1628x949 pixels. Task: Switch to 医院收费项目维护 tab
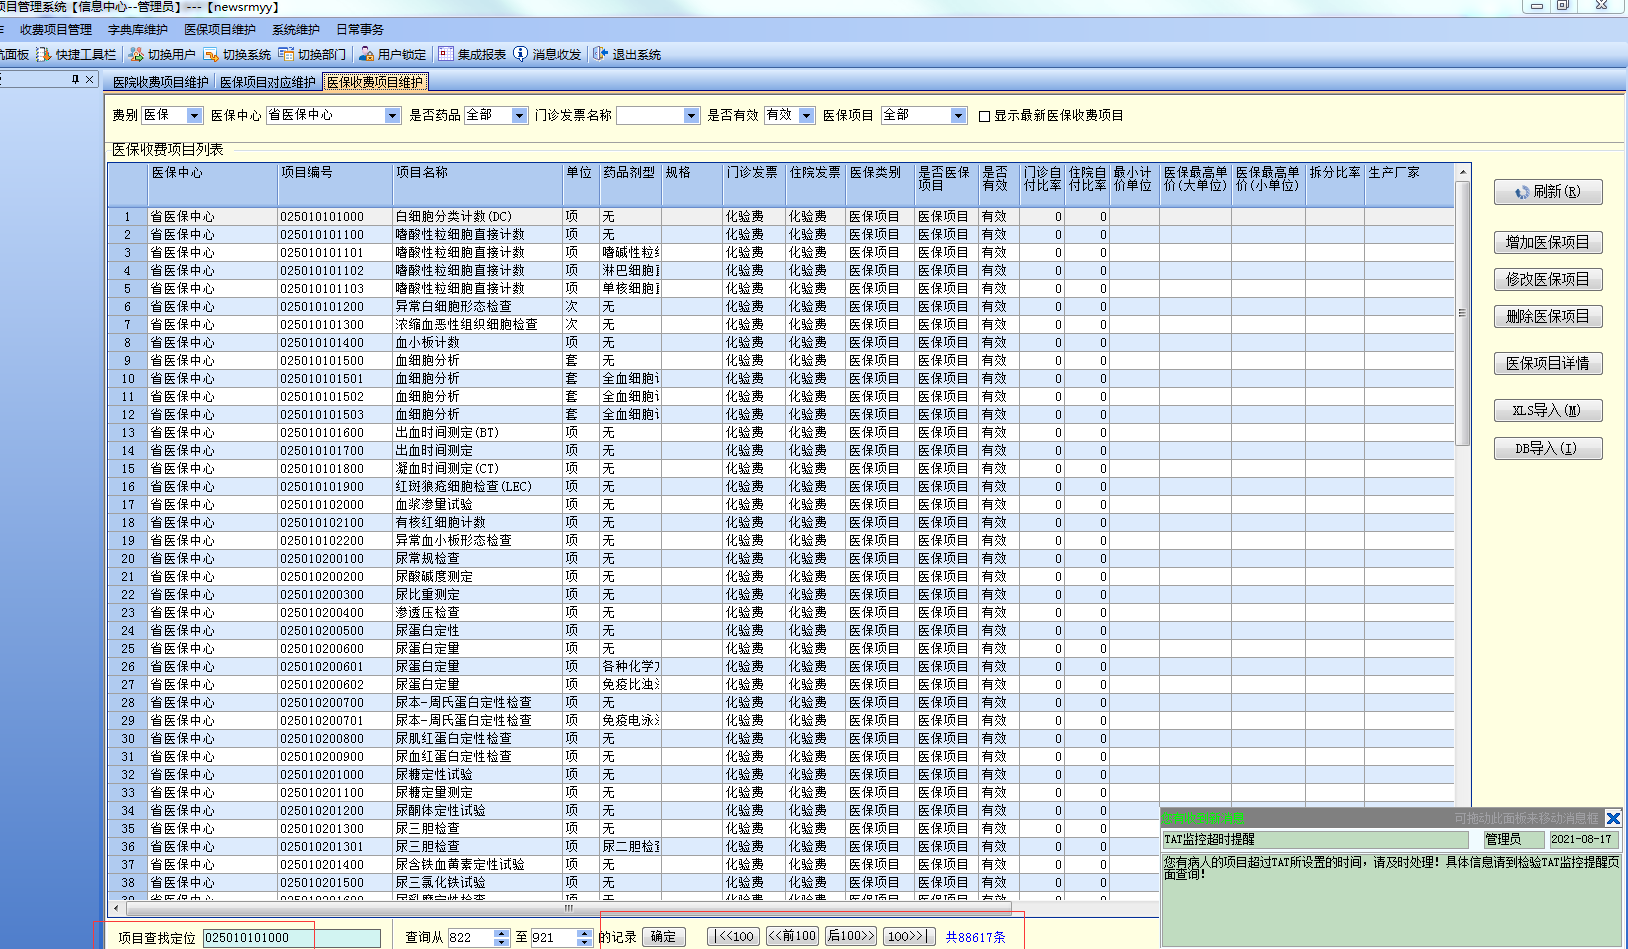coord(160,82)
